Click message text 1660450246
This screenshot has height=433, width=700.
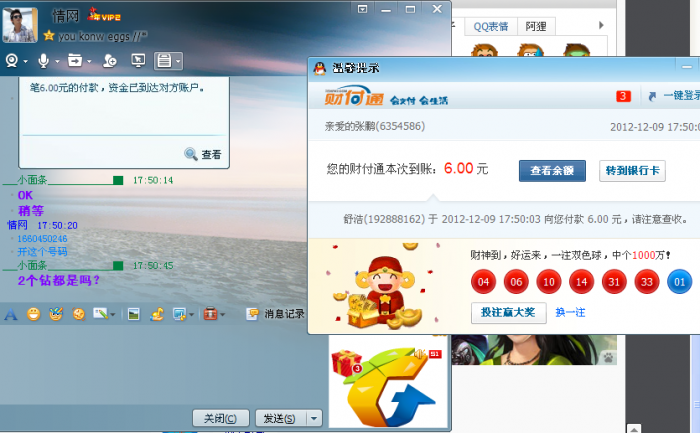(x=42, y=239)
